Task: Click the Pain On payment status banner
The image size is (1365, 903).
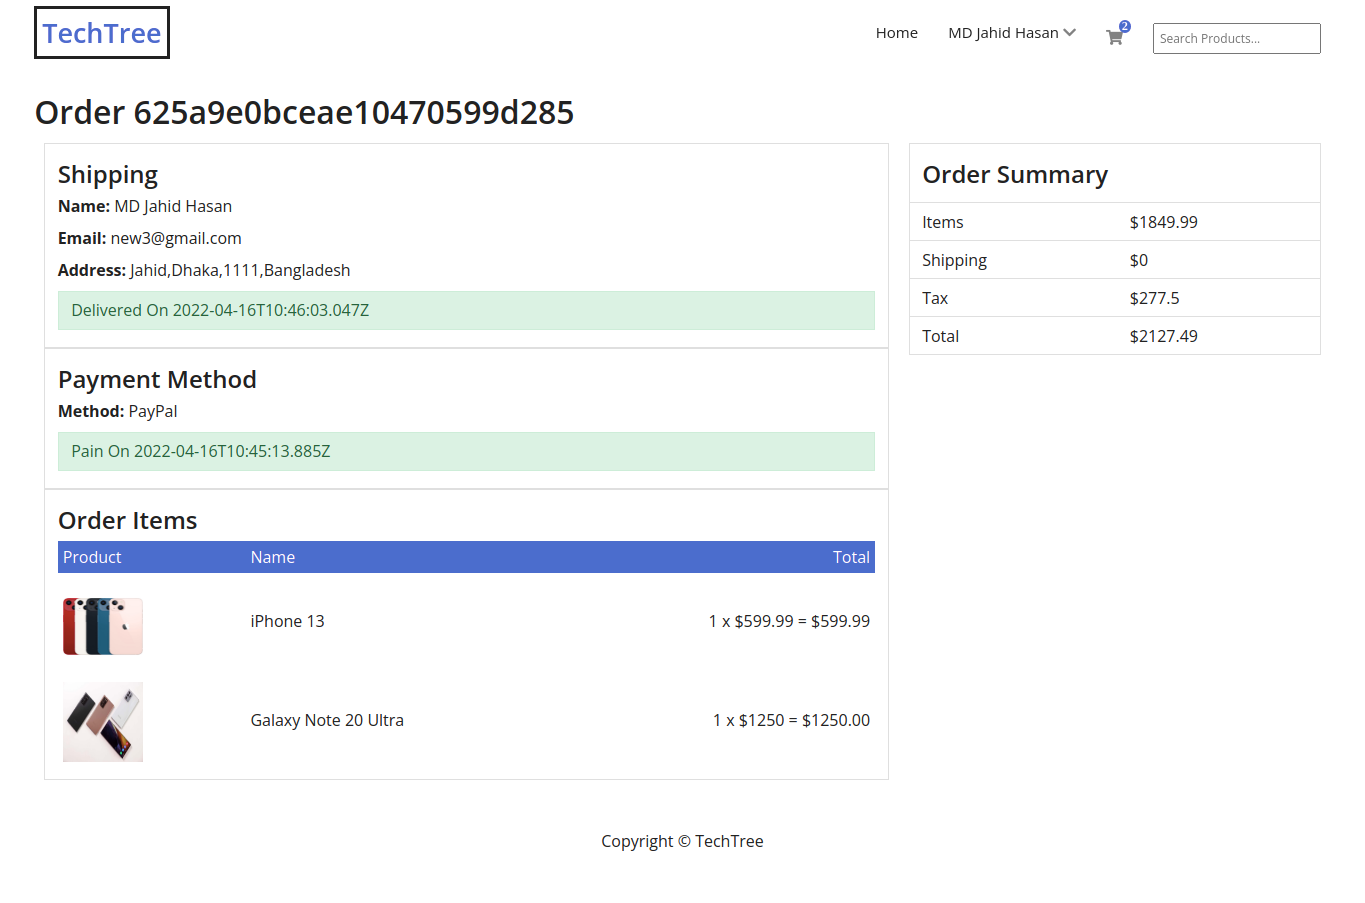Action: [466, 451]
